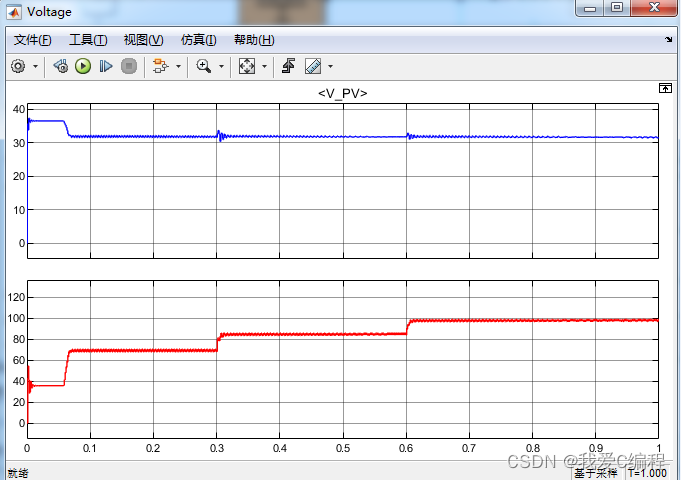
Task: Run the simulation with the green play button
Action: (x=83, y=66)
